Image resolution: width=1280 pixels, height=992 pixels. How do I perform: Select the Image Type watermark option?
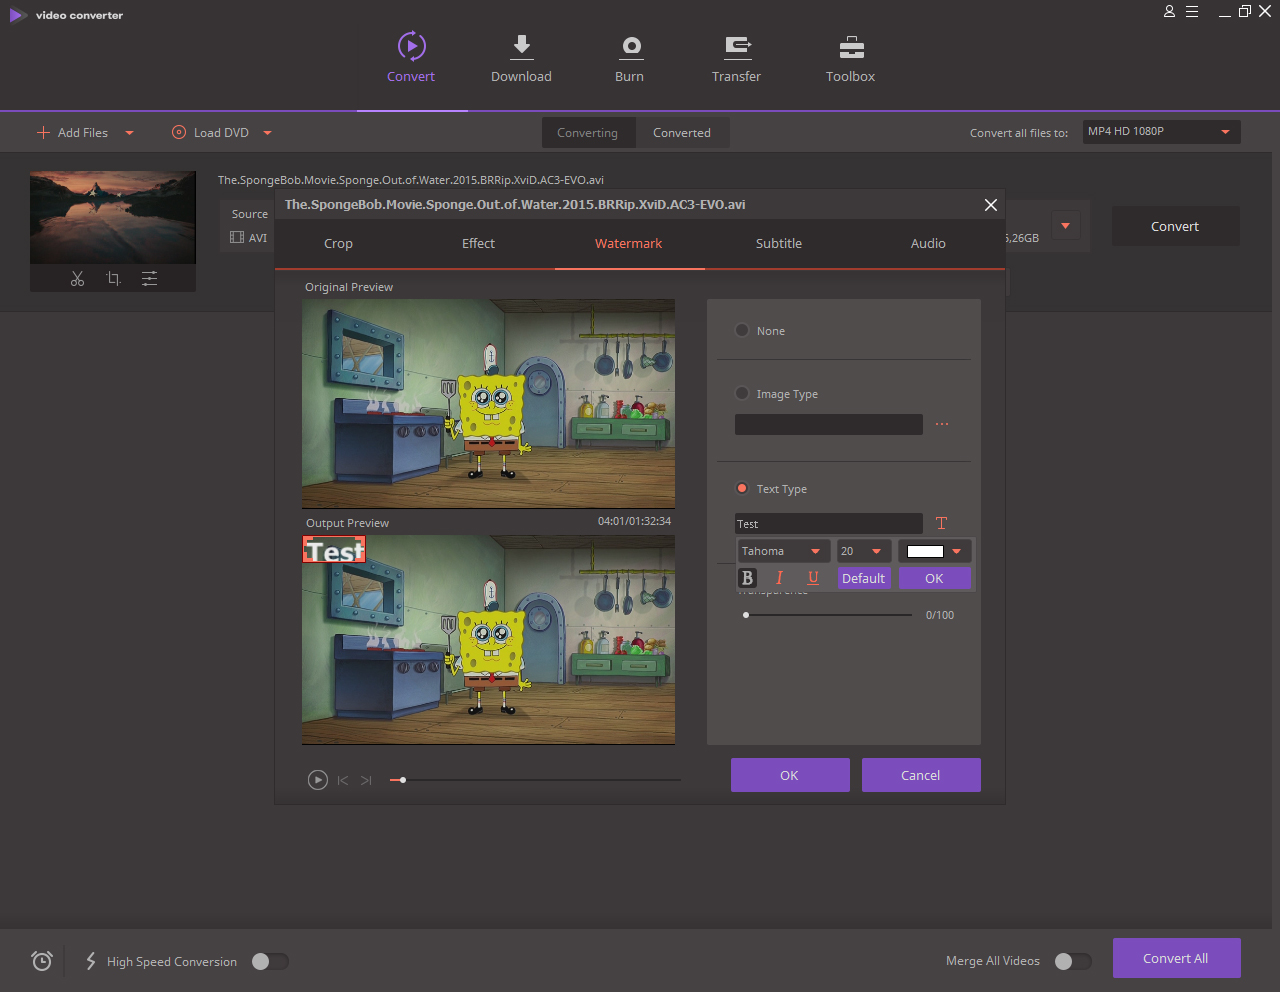(x=742, y=393)
